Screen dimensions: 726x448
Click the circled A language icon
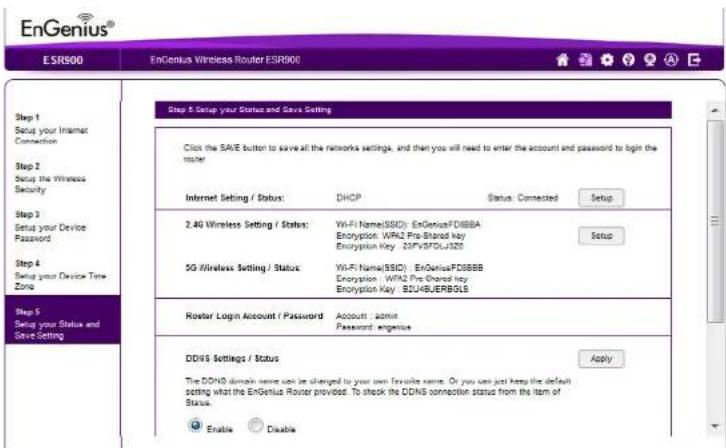(671, 60)
